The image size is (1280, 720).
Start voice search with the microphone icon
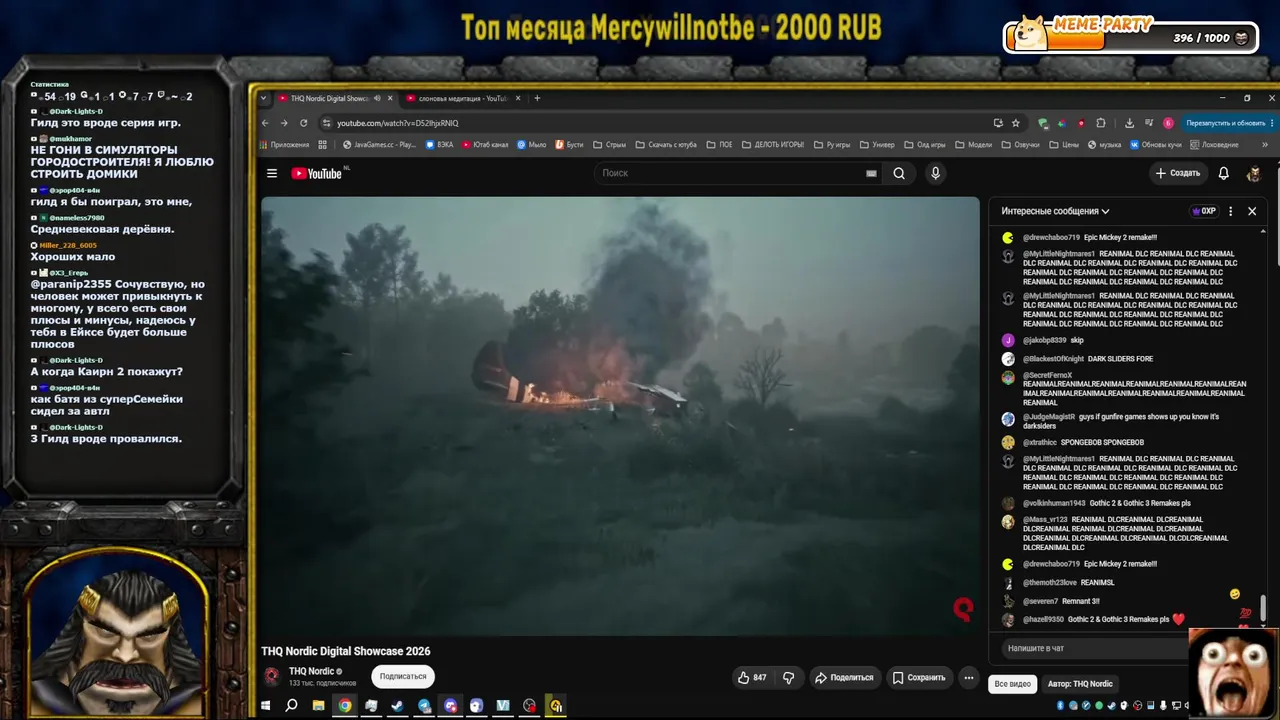coord(935,173)
